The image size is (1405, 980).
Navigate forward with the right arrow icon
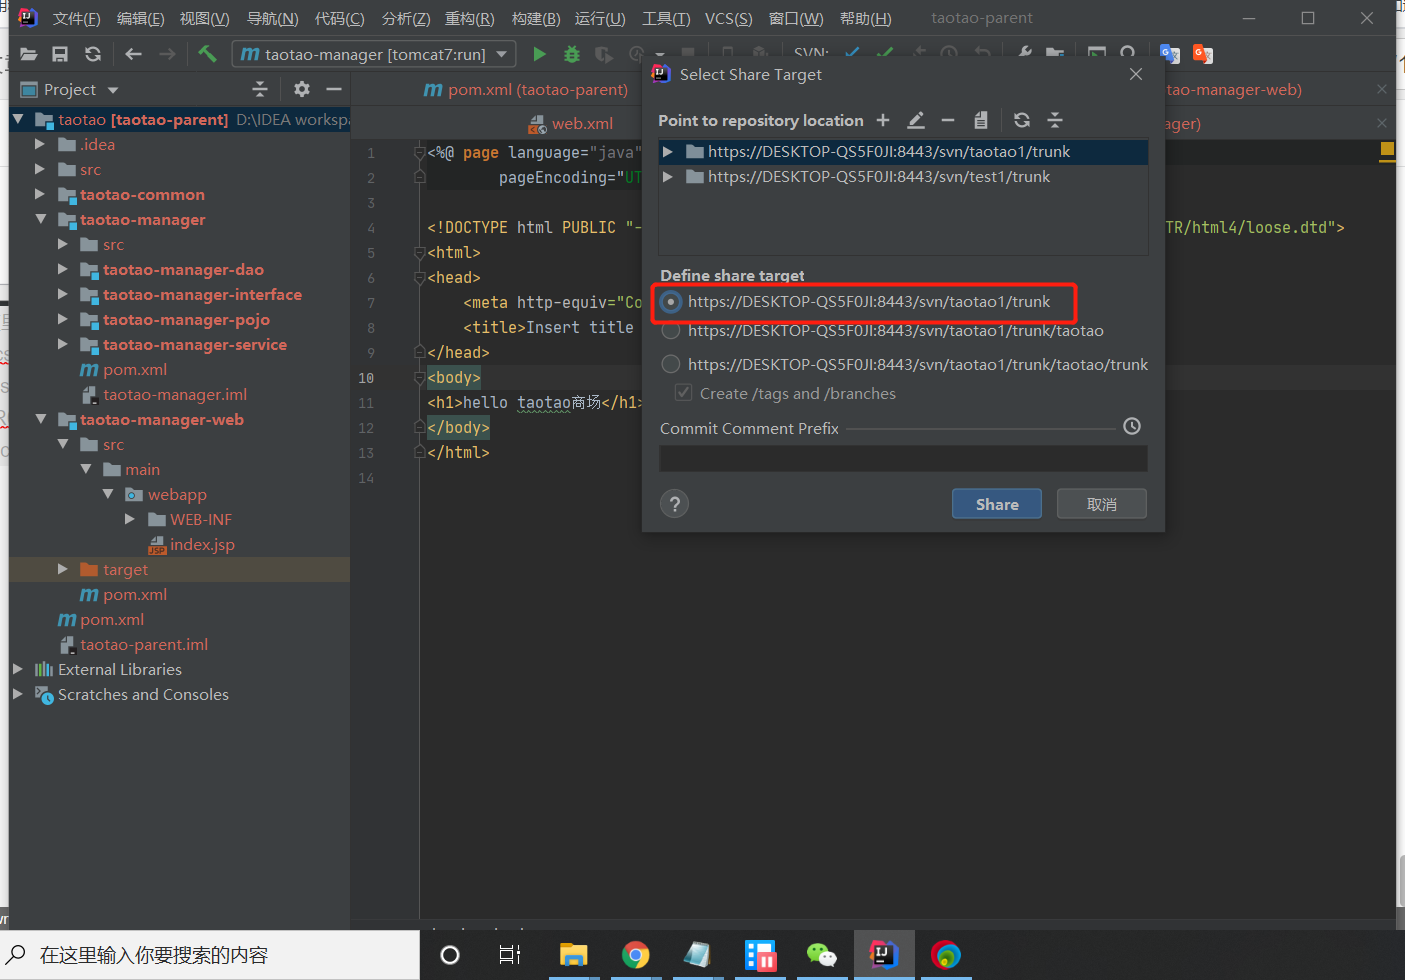click(167, 54)
